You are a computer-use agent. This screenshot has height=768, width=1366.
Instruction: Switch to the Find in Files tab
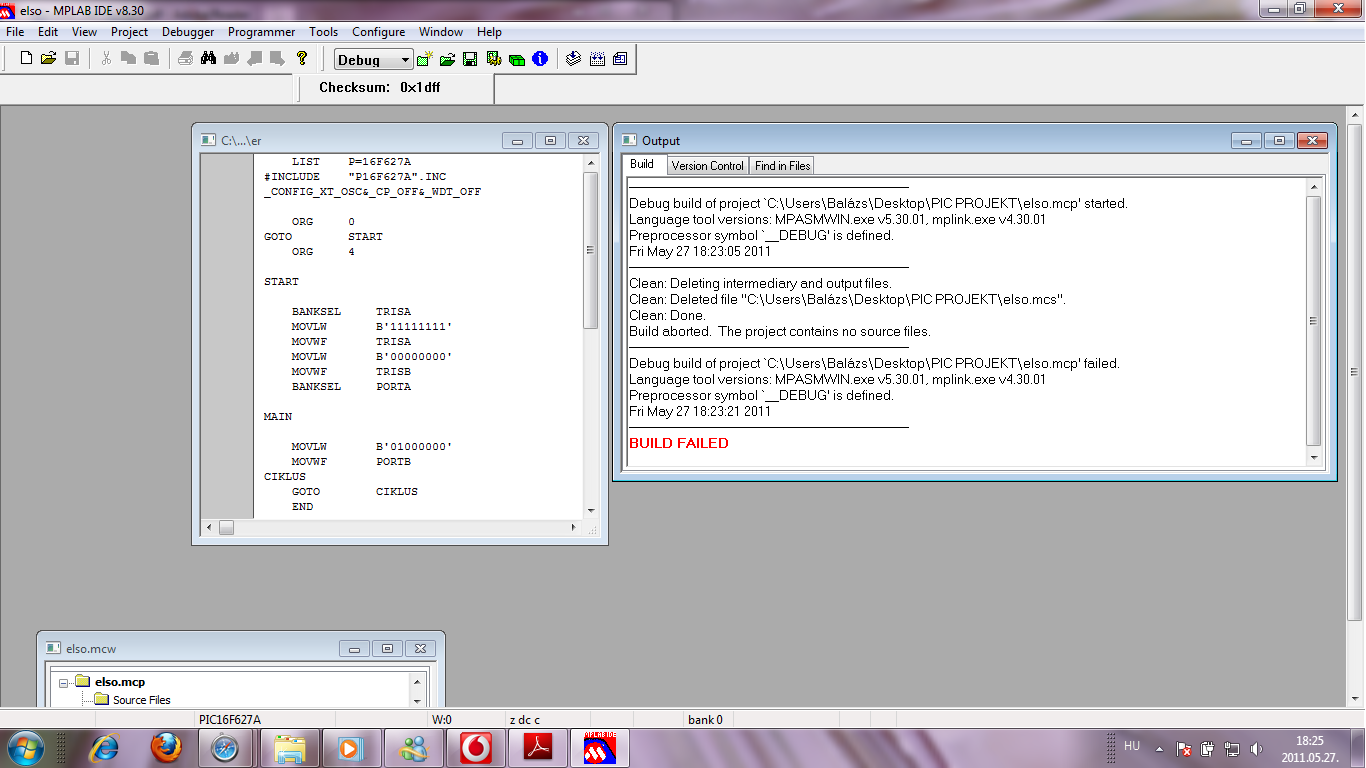point(783,166)
